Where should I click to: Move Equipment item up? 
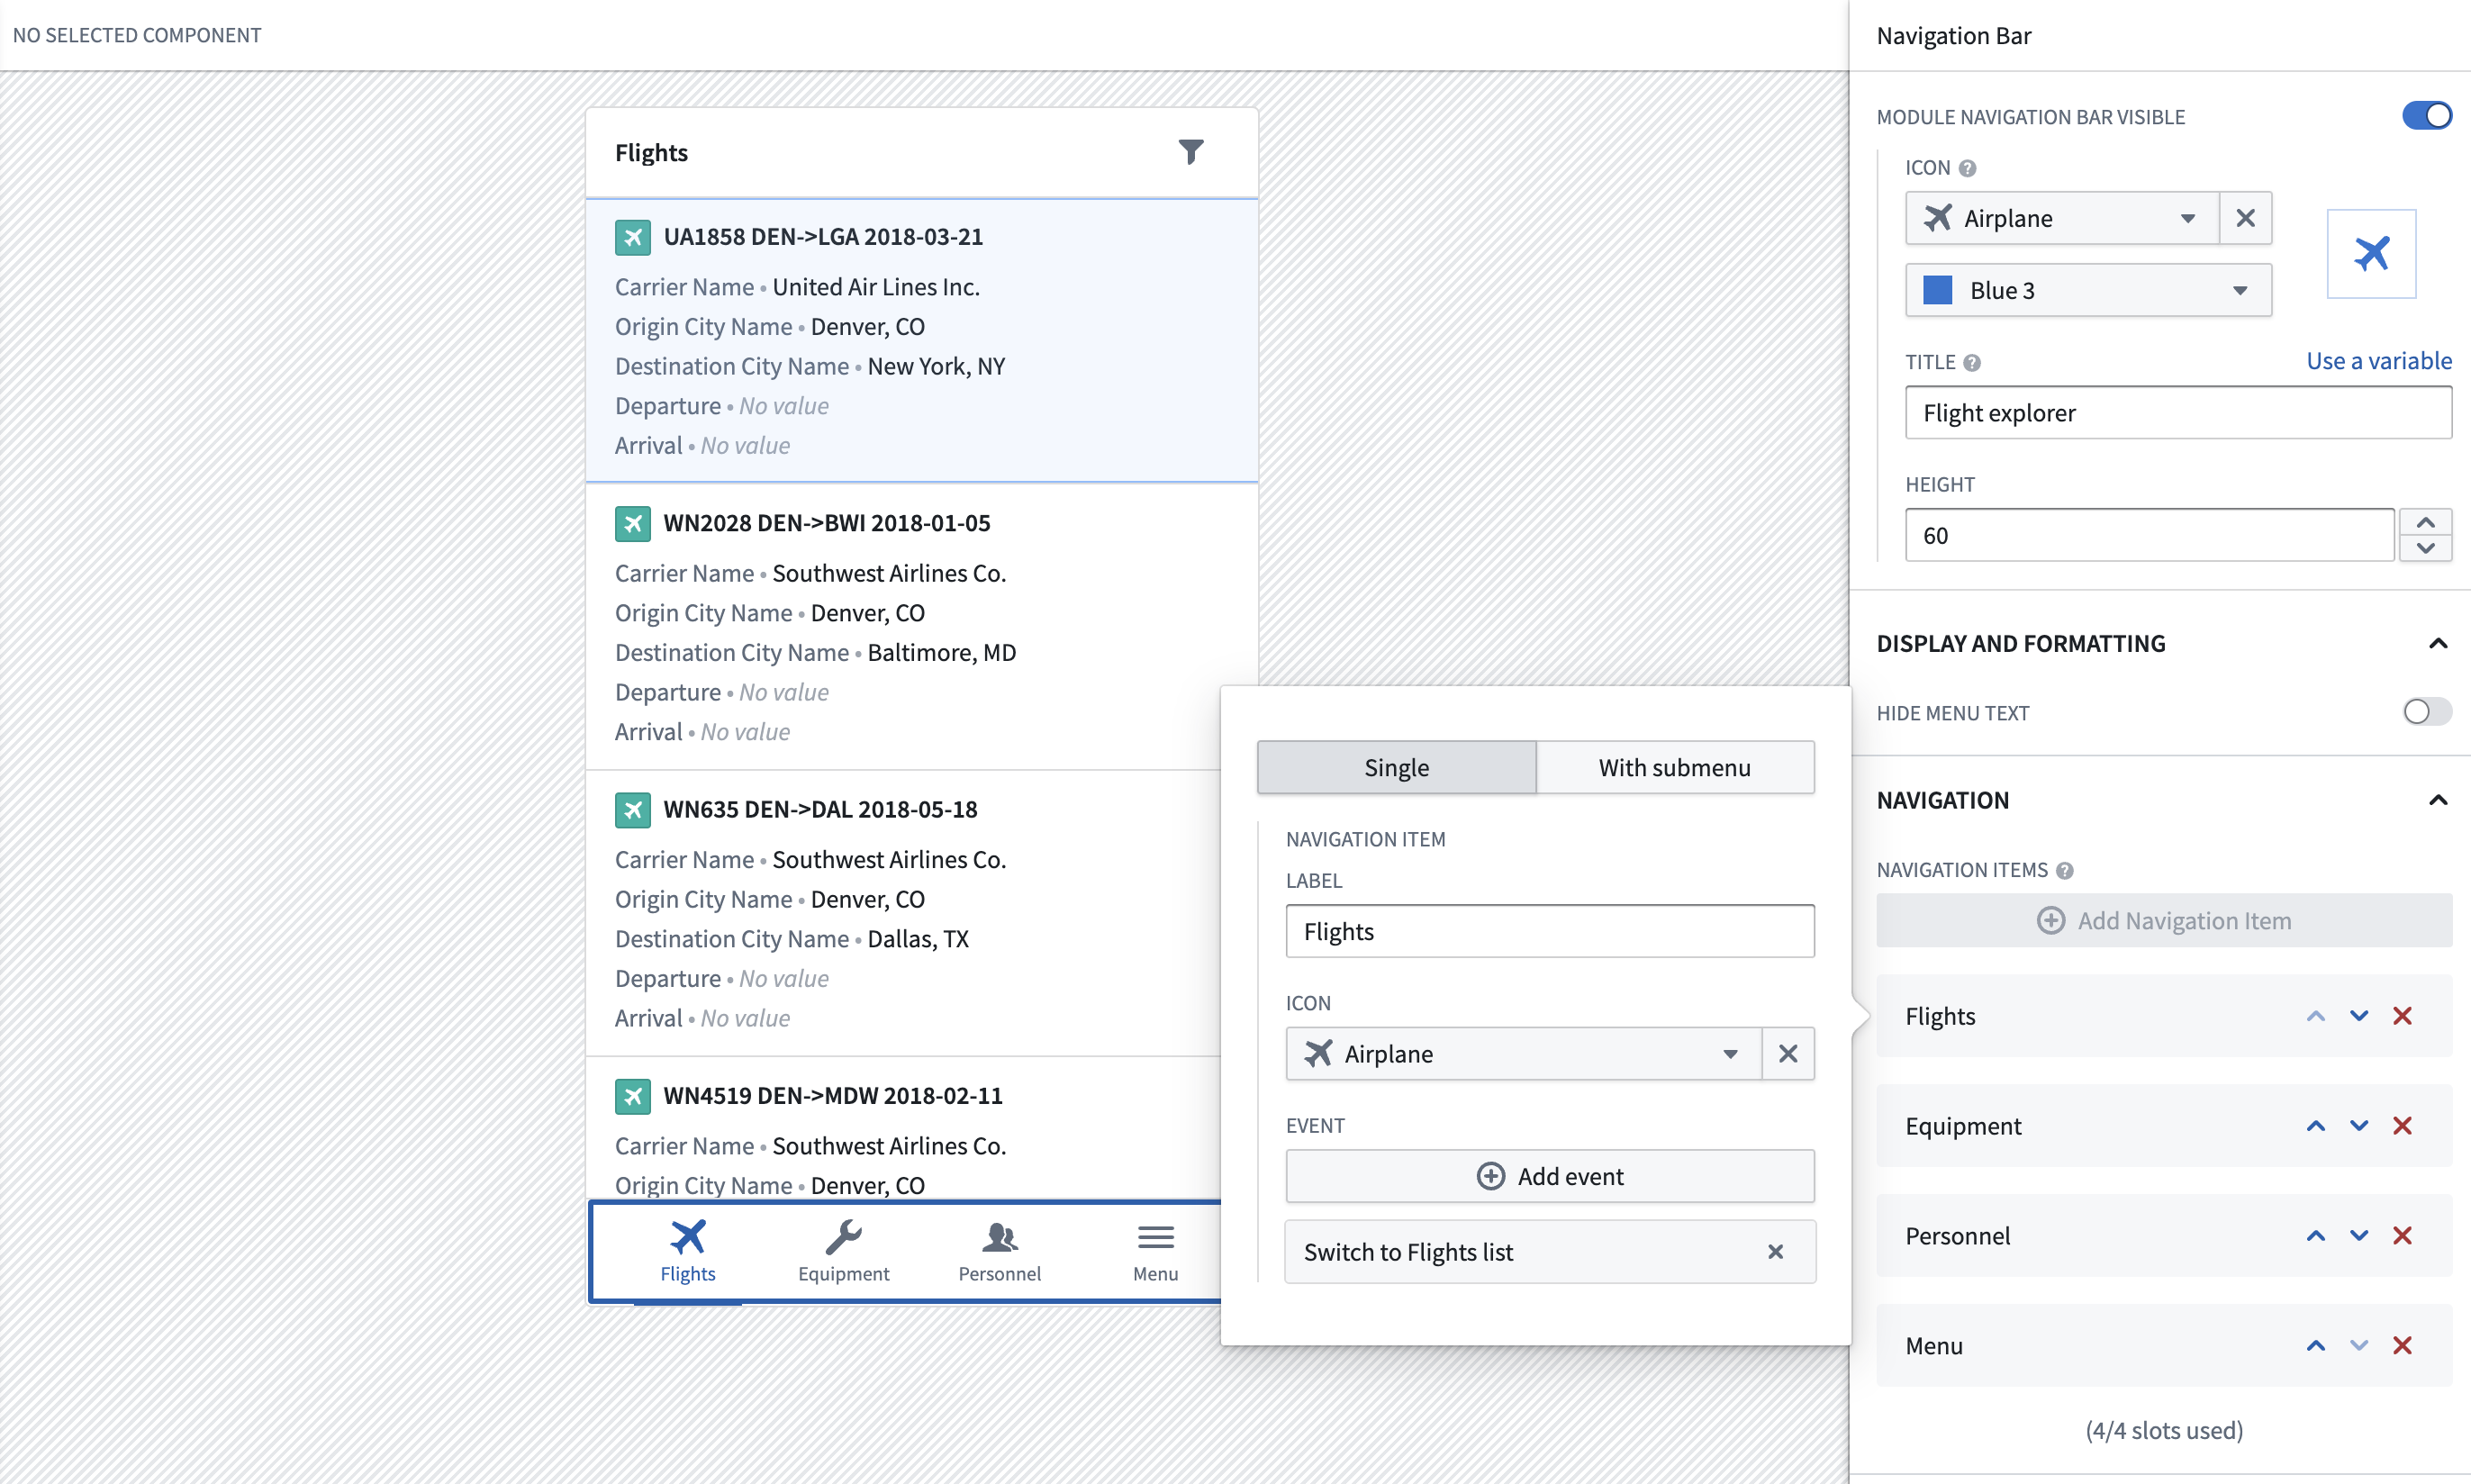(2316, 1126)
